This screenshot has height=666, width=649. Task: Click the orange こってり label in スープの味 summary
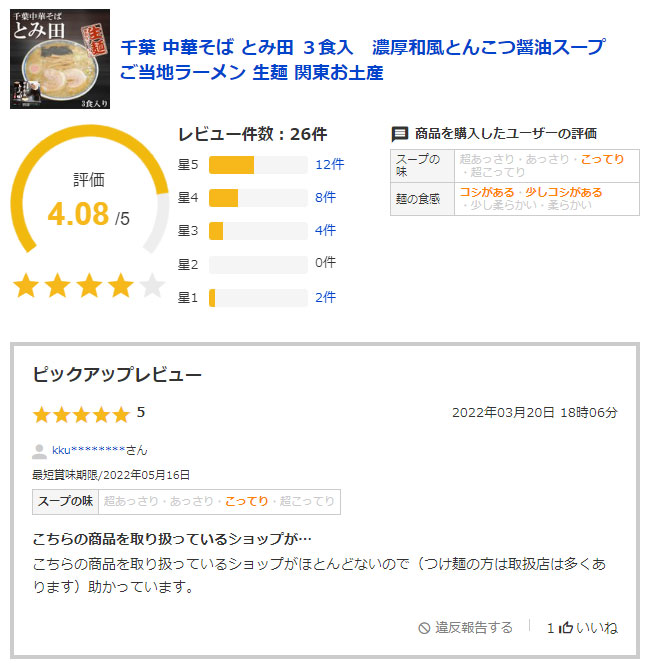coord(602,159)
